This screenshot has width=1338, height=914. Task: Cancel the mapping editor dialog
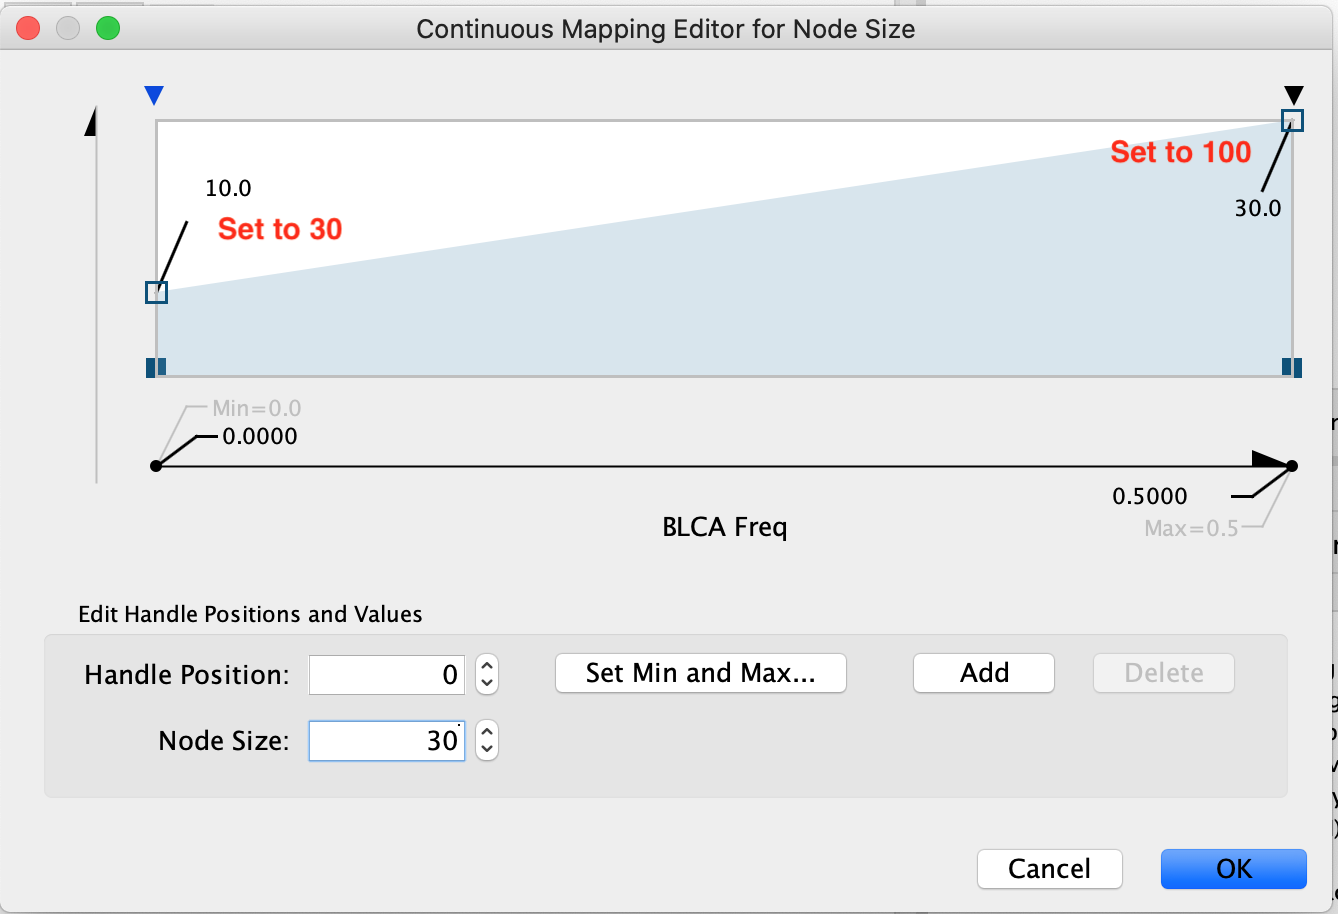1049,869
